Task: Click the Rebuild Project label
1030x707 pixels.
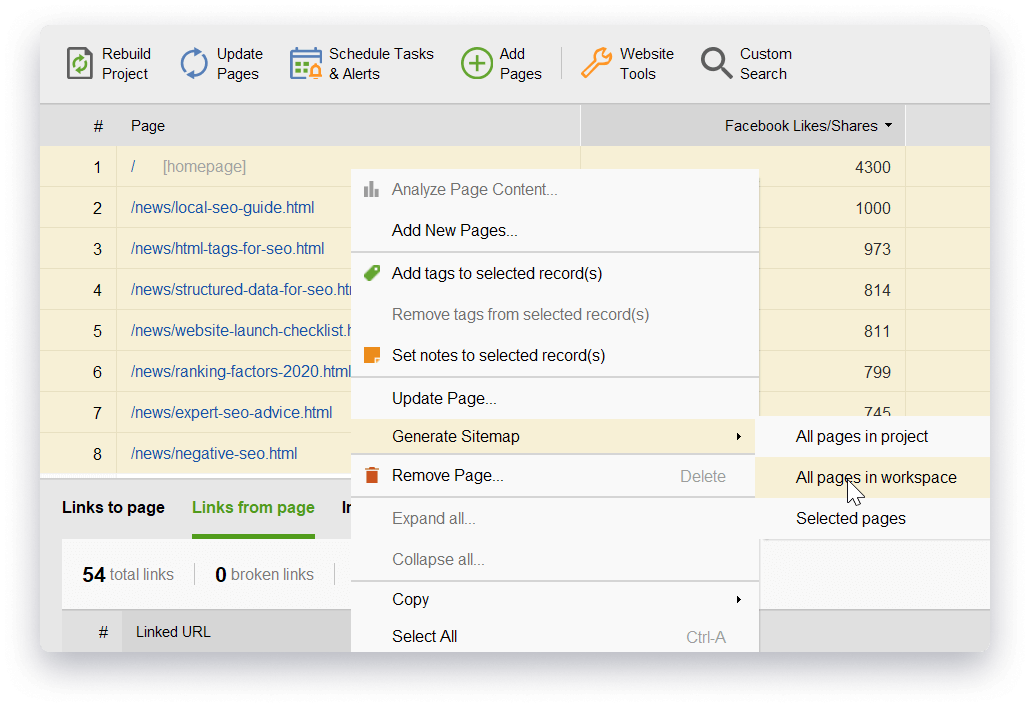Action: tap(126, 64)
